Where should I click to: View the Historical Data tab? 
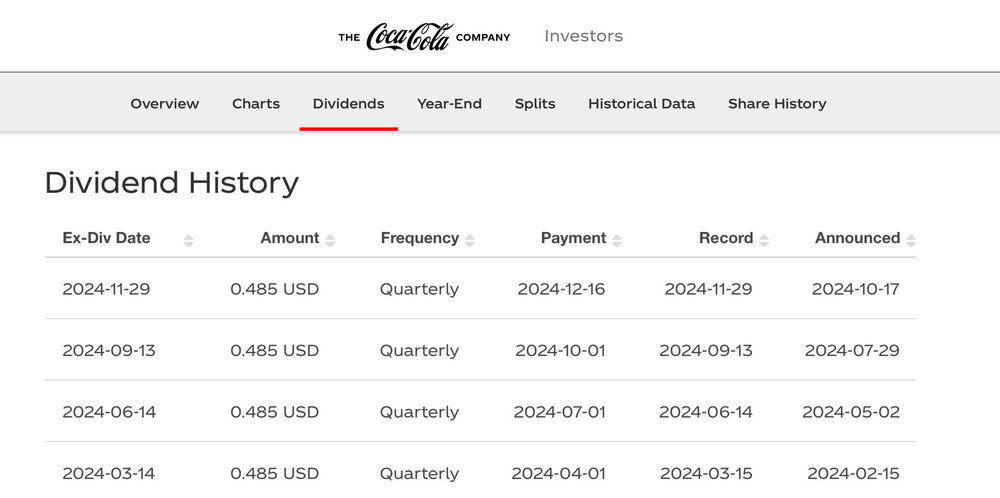641,104
